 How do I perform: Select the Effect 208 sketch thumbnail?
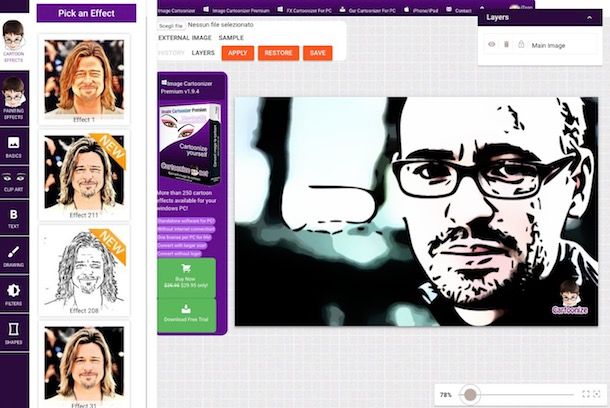[x=84, y=271]
